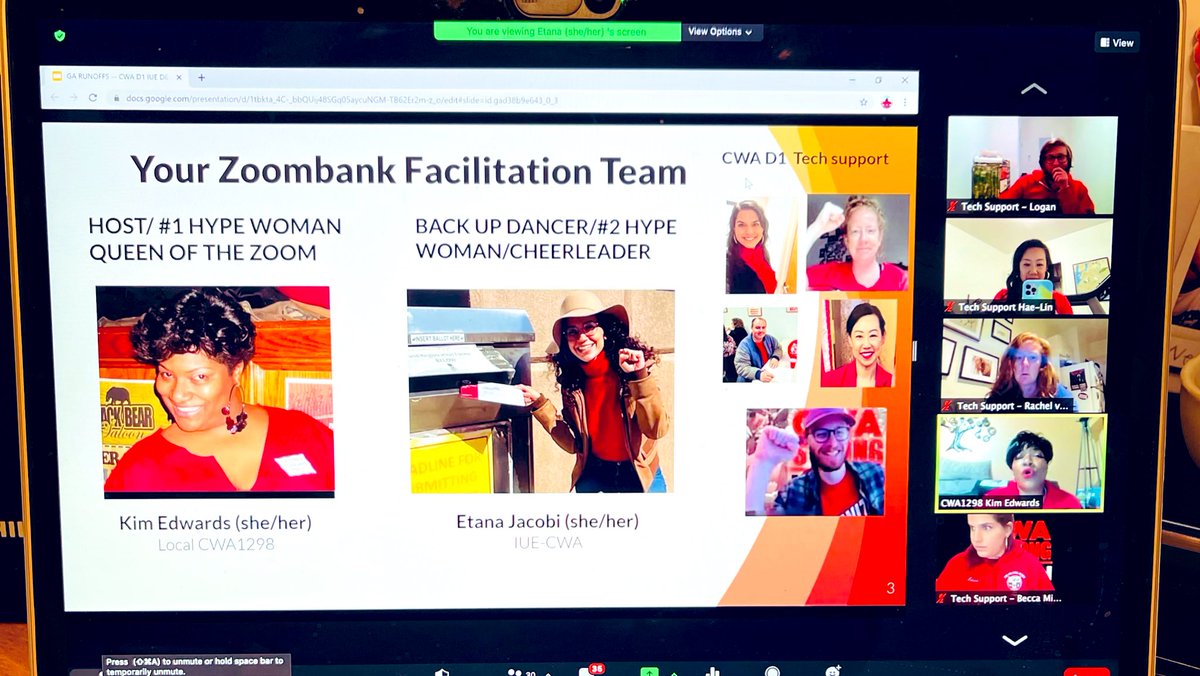
Task: Reload the Google Slides page
Action: [x=94, y=98]
